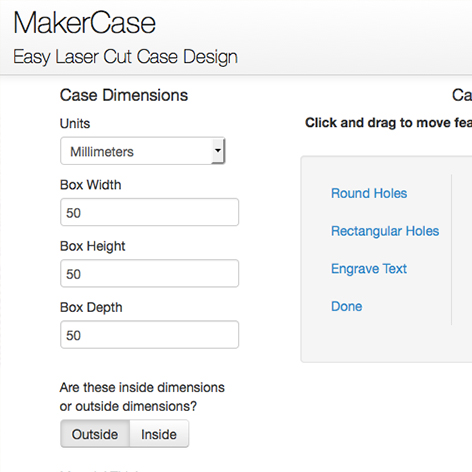Click the Case Dimensions heading

click(124, 95)
